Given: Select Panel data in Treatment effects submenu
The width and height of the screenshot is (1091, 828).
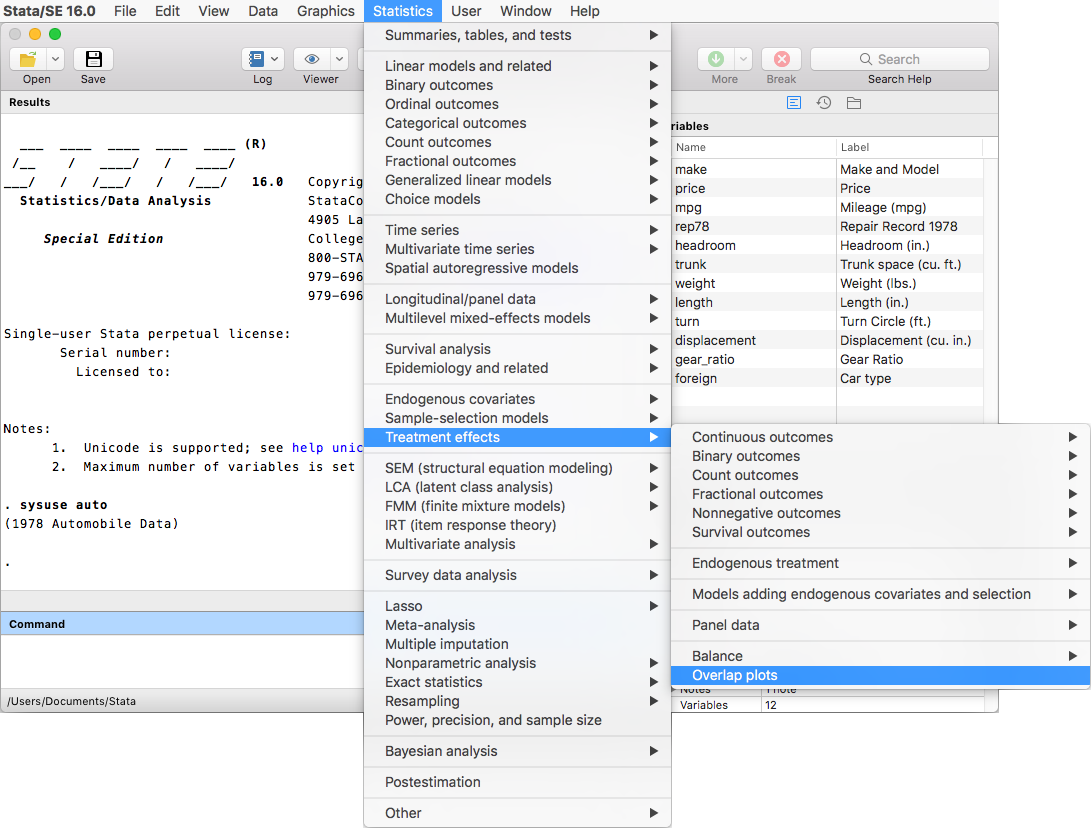Looking at the screenshot, I should point(880,625).
